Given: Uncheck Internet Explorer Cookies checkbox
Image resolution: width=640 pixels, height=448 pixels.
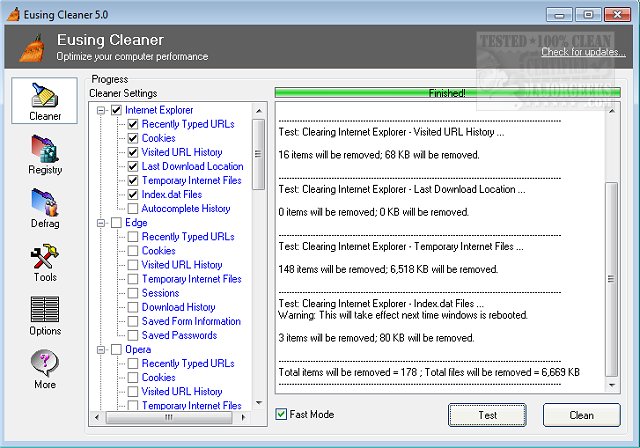Looking at the screenshot, I should (133, 138).
